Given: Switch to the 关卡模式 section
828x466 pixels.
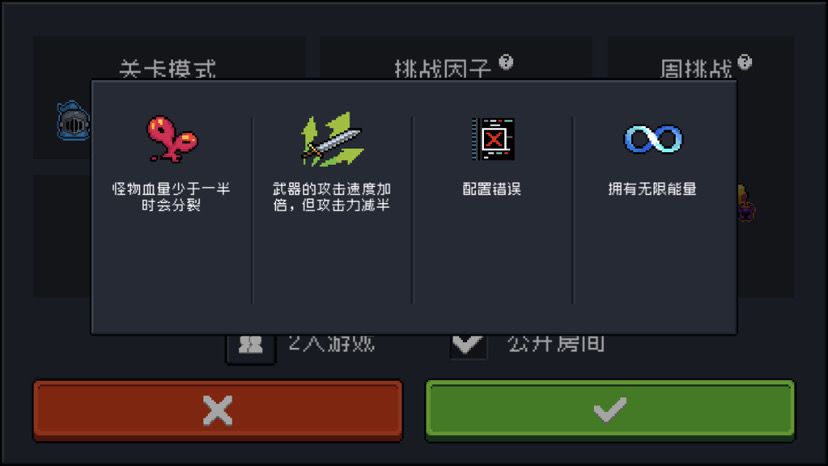Looking at the screenshot, I should pos(168,69).
